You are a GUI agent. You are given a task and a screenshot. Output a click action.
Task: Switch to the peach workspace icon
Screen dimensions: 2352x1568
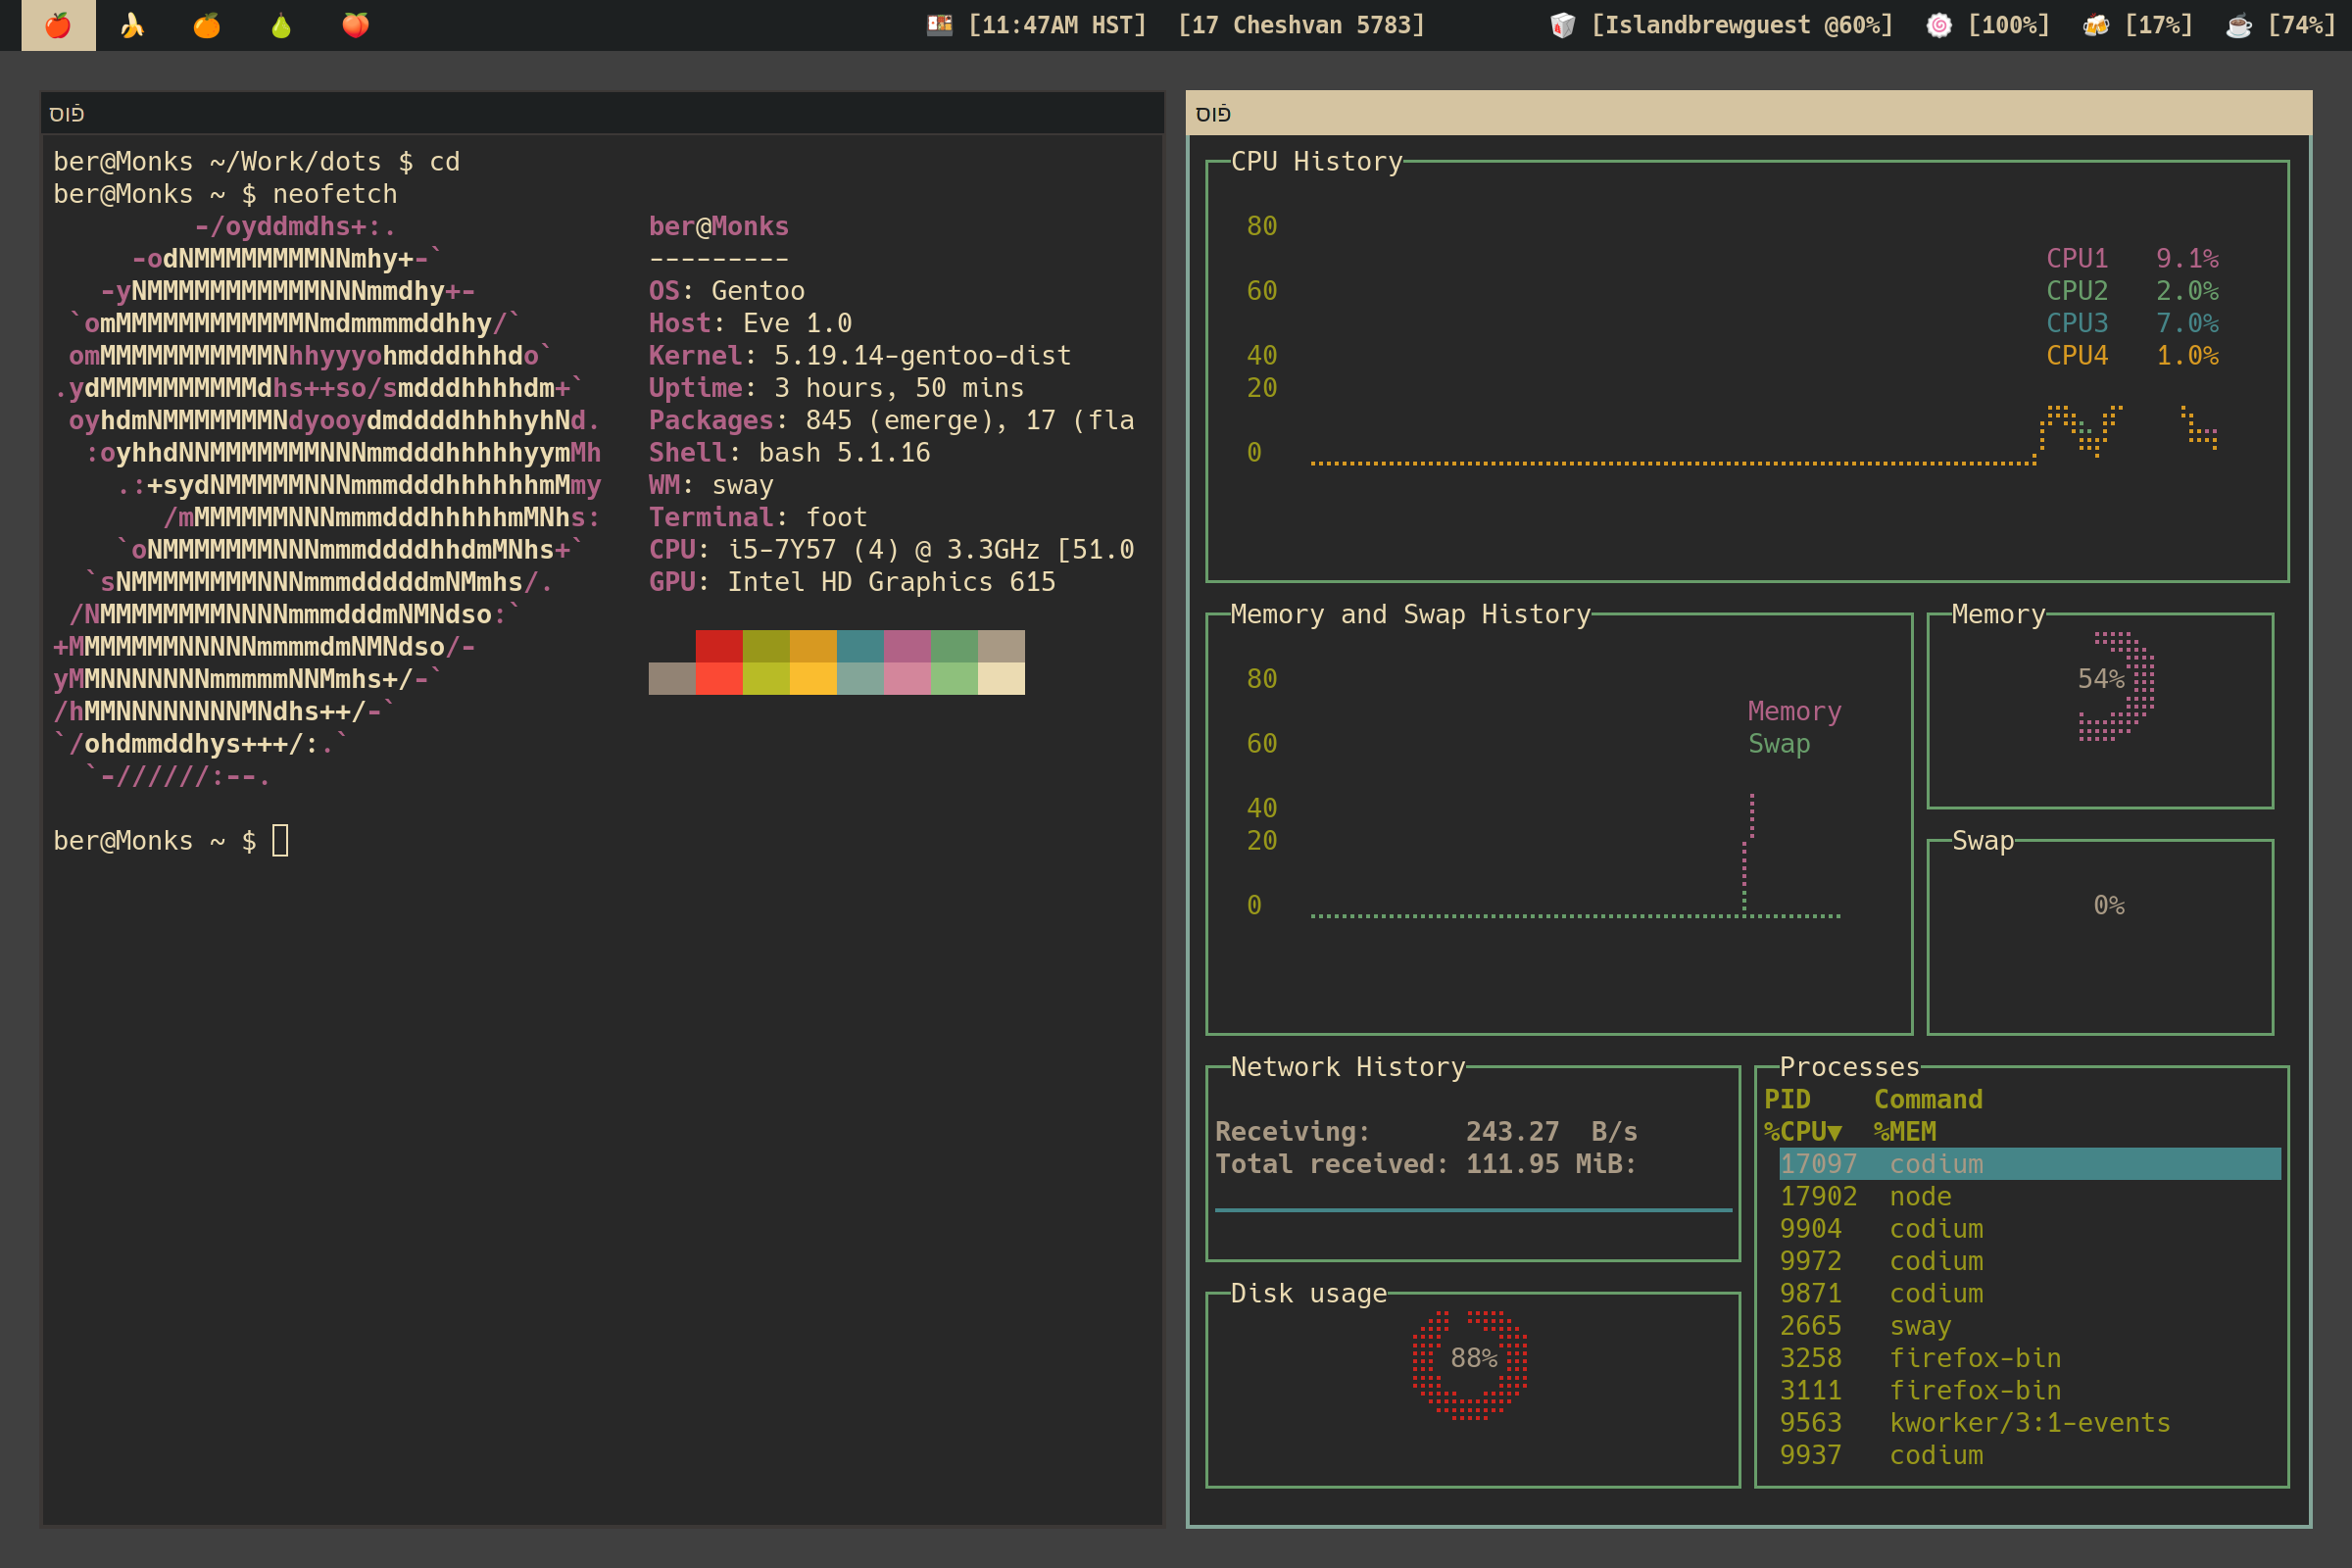tap(356, 25)
